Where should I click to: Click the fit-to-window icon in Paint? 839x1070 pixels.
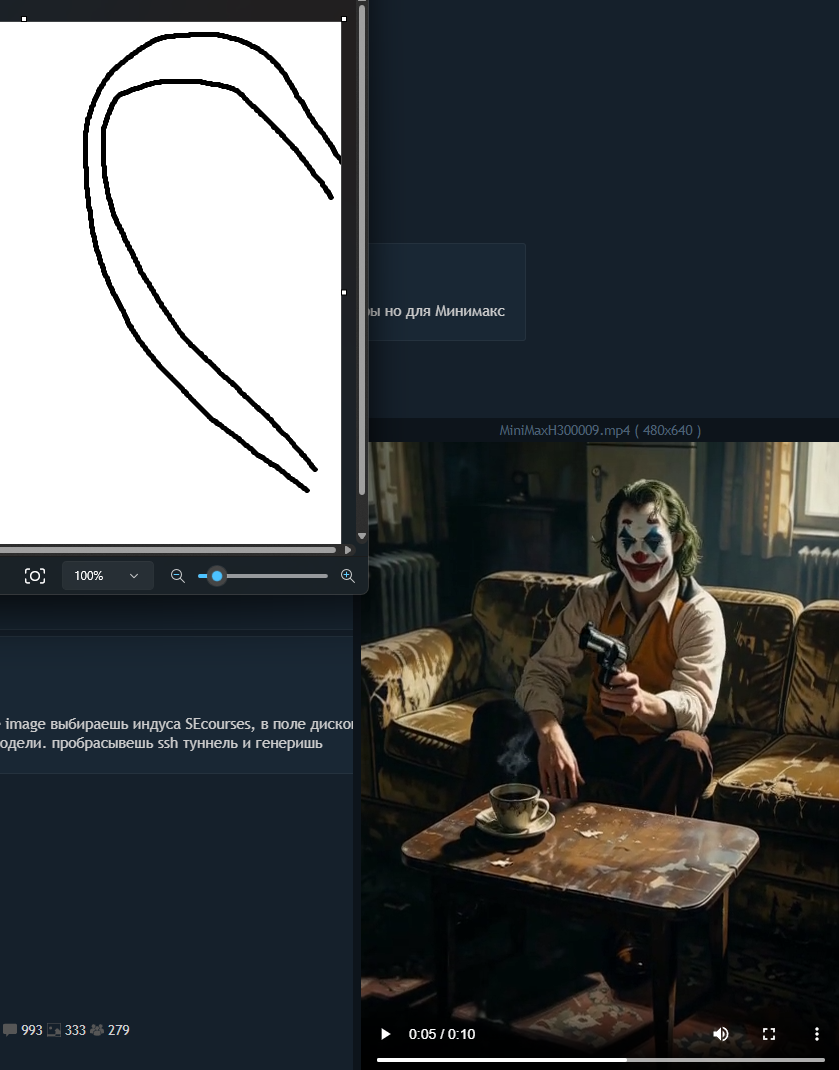[x=35, y=576]
